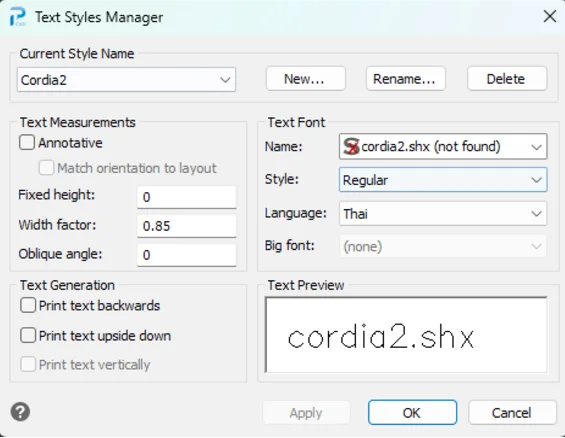The width and height of the screenshot is (565, 438).
Task: Click the Current Style Name label
Action: coord(77,54)
